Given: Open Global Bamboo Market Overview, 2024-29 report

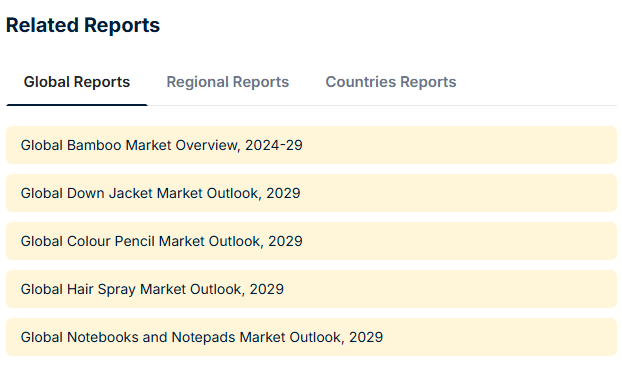Looking at the screenshot, I should click(x=311, y=145).
